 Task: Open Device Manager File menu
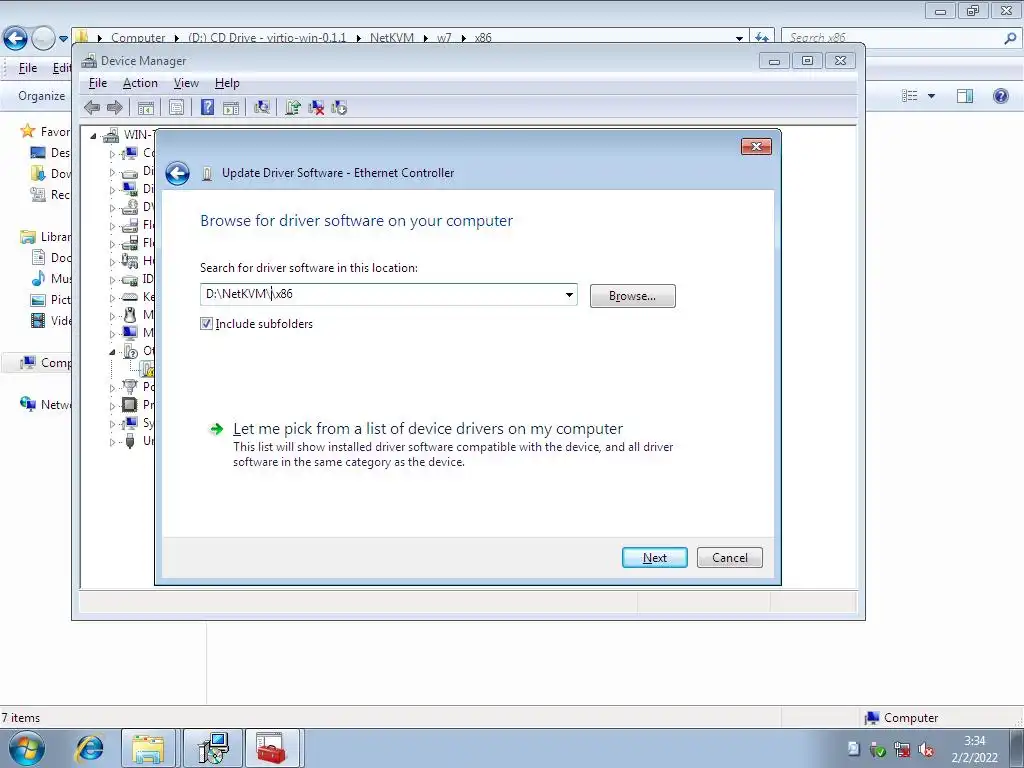click(x=98, y=83)
